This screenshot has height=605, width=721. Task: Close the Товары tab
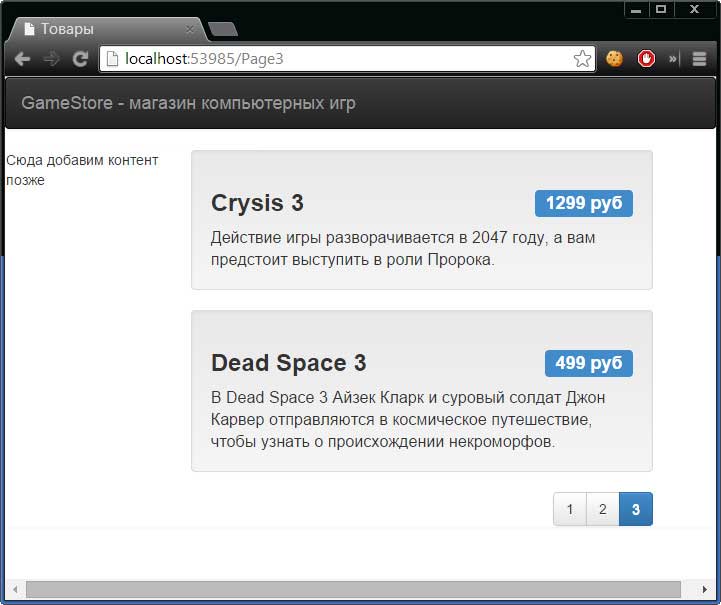pos(189,29)
